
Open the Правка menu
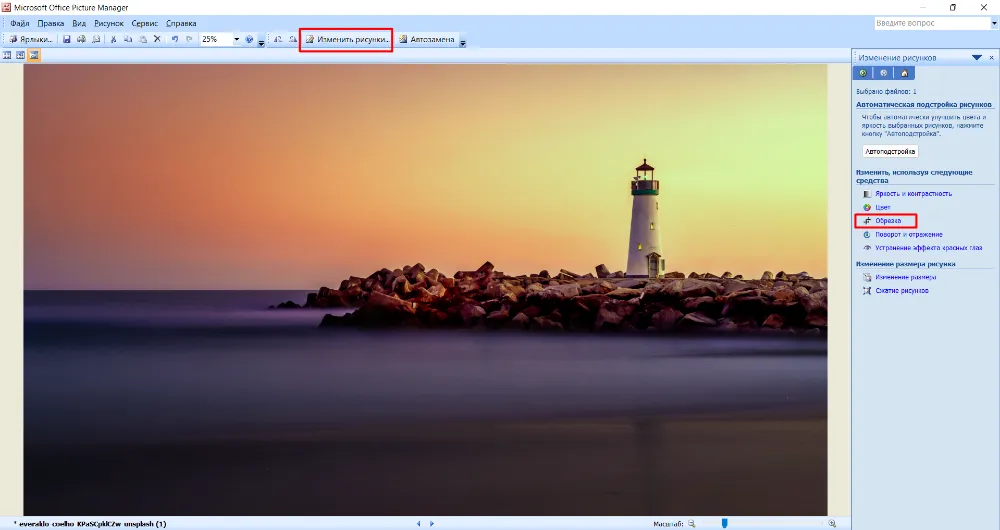pos(50,23)
